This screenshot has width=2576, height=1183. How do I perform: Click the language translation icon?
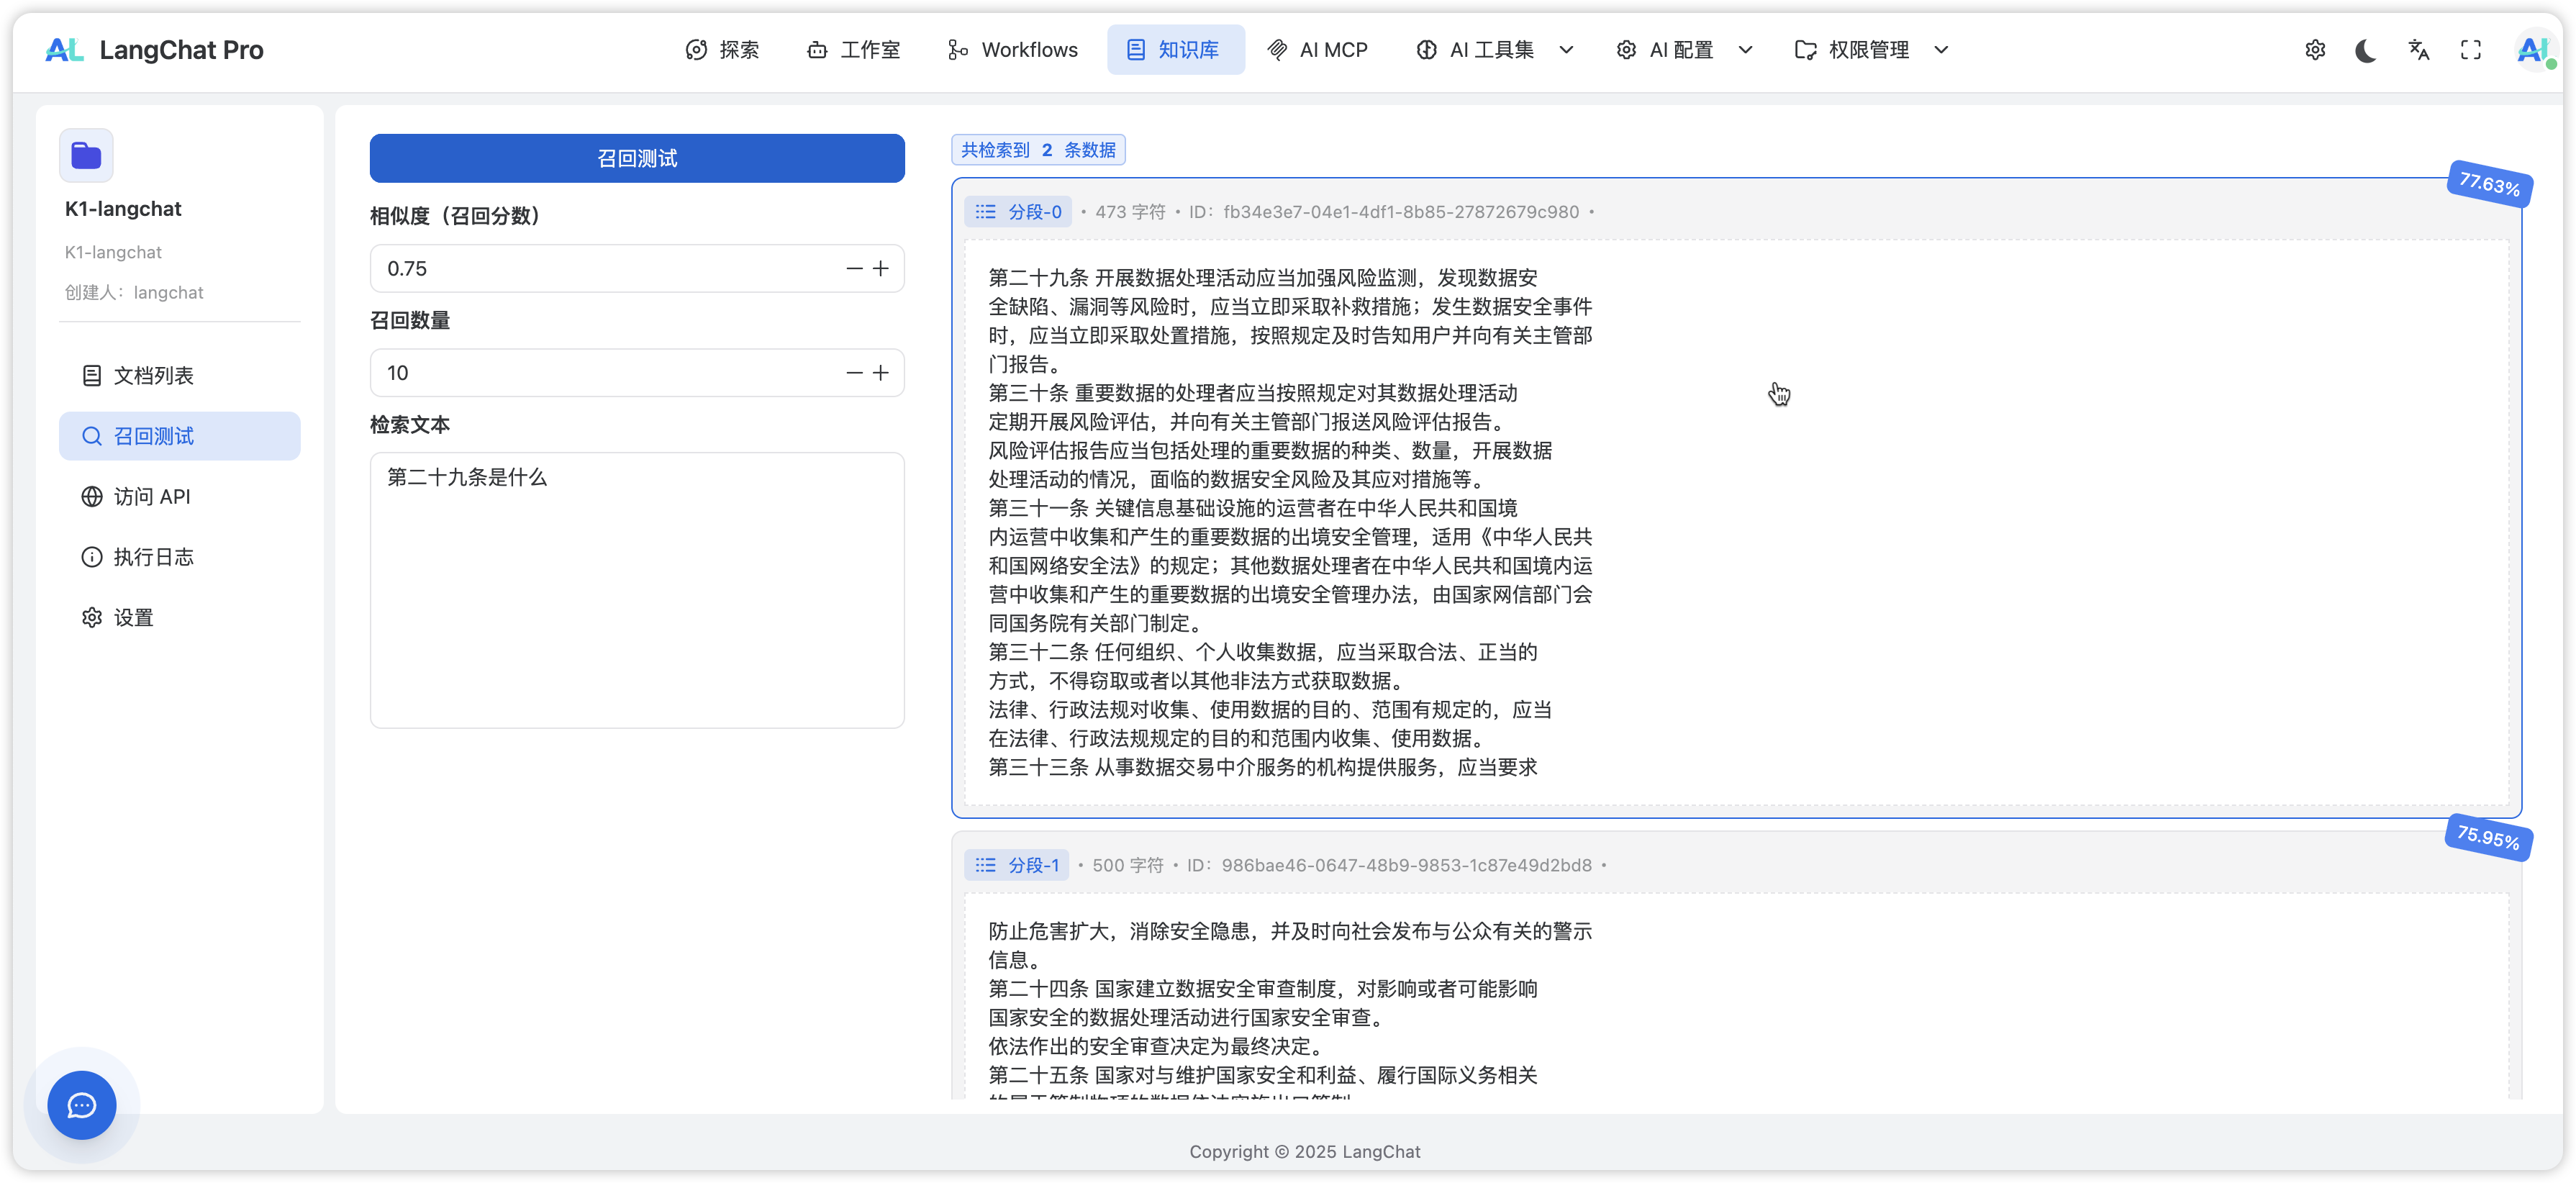point(2418,50)
